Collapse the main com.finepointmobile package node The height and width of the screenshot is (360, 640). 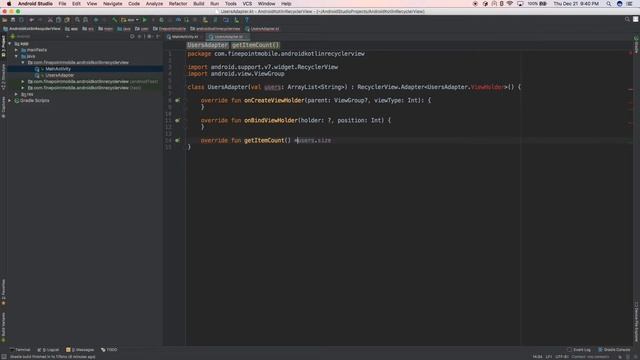coord(23,62)
